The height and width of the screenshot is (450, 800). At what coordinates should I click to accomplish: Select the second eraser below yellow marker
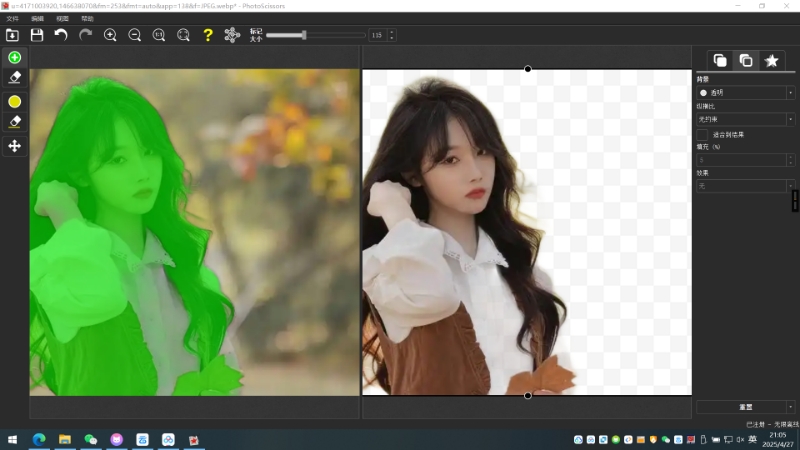coord(14,122)
